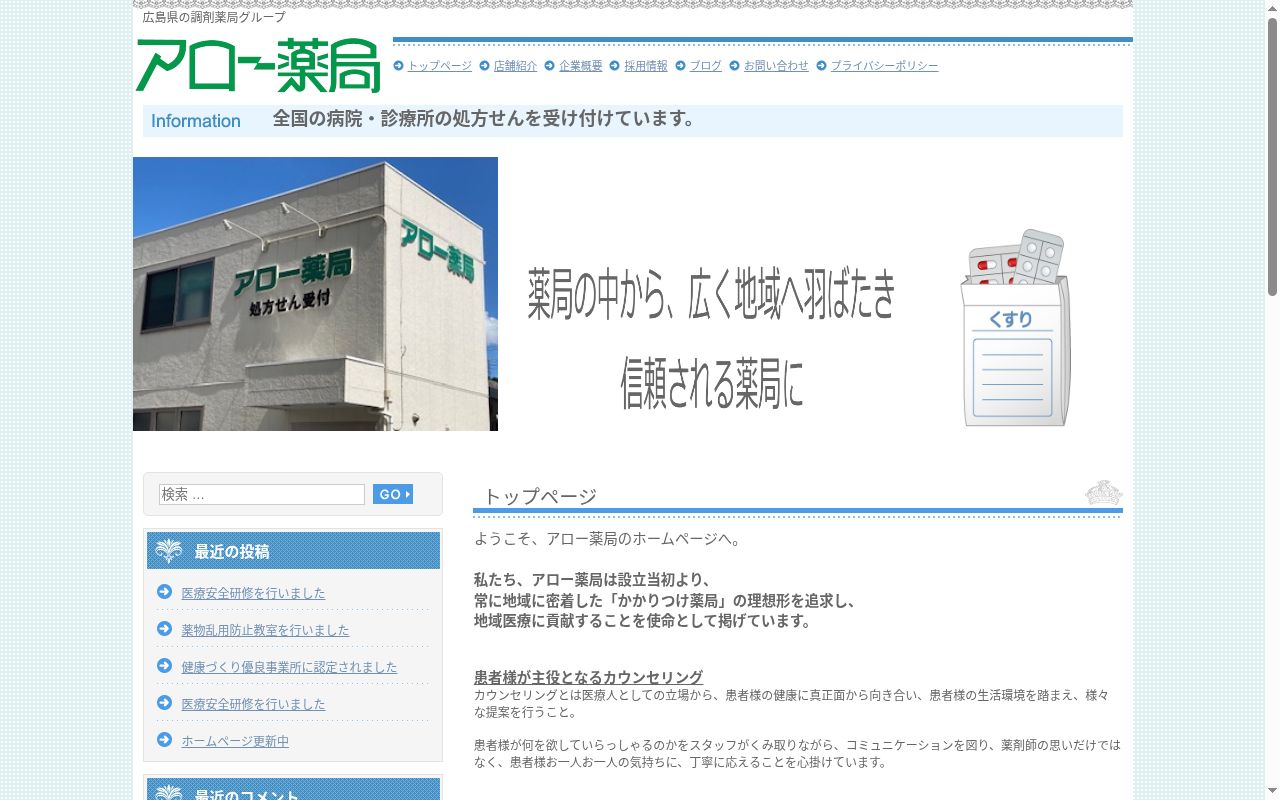Click the scrollbar down arrow

(x=1272, y=792)
